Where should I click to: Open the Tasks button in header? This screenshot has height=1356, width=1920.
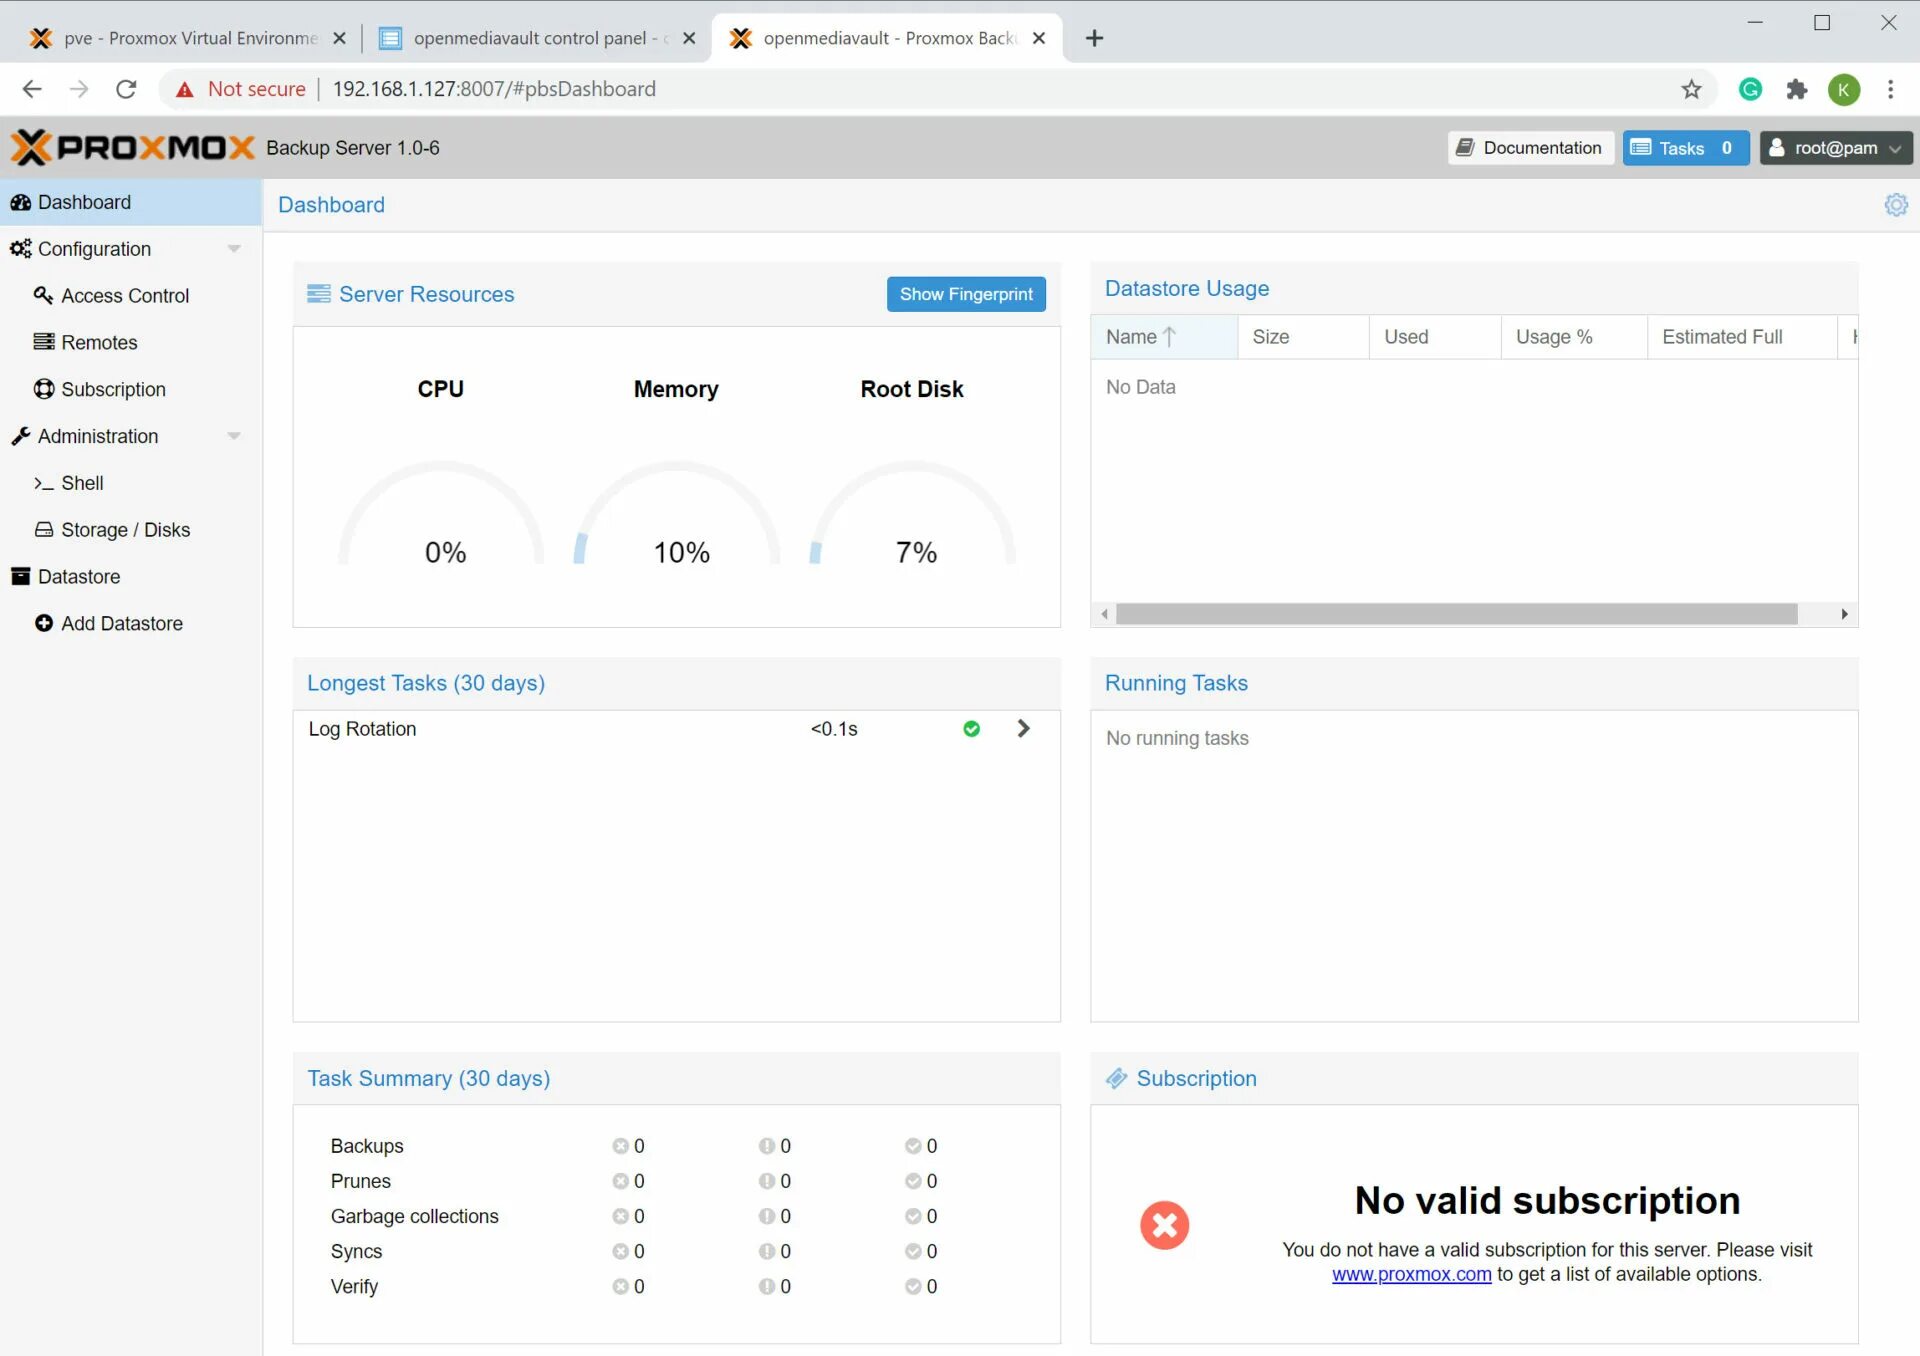click(1685, 148)
